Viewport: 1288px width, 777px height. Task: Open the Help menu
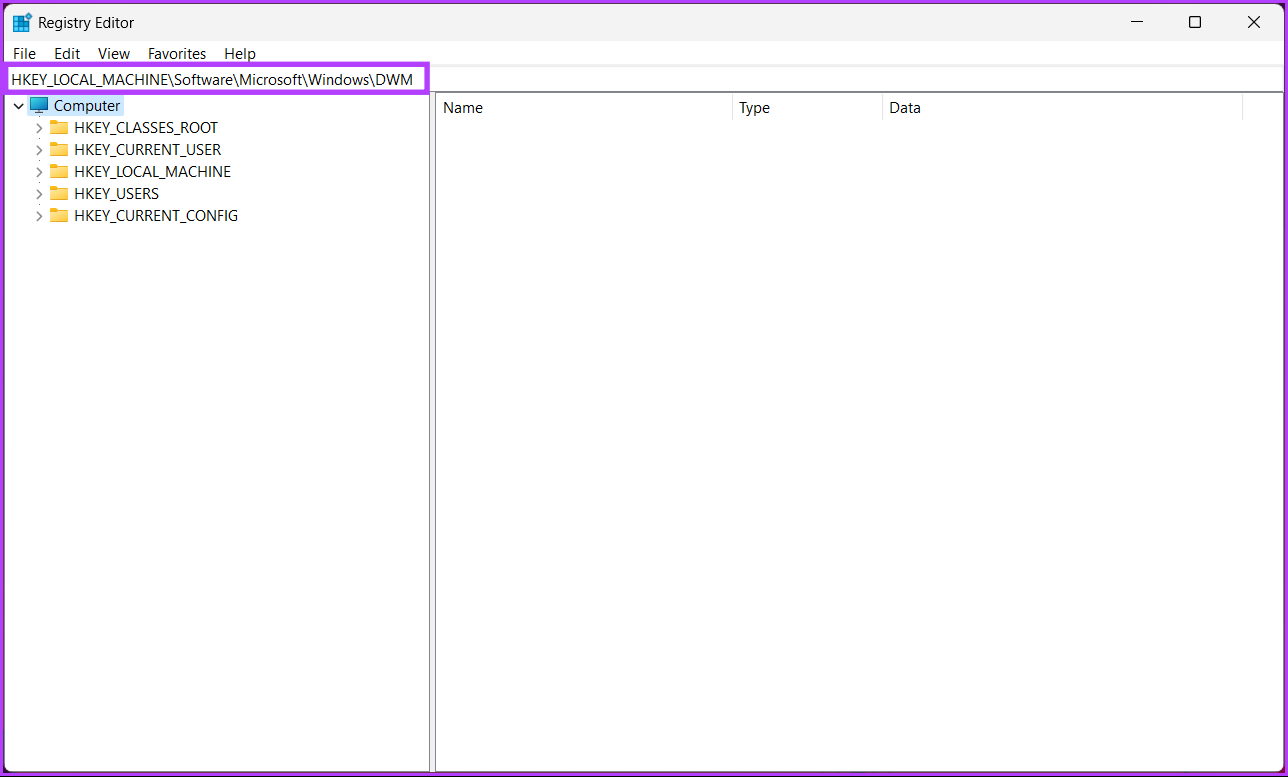pyautogui.click(x=240, y=54)
